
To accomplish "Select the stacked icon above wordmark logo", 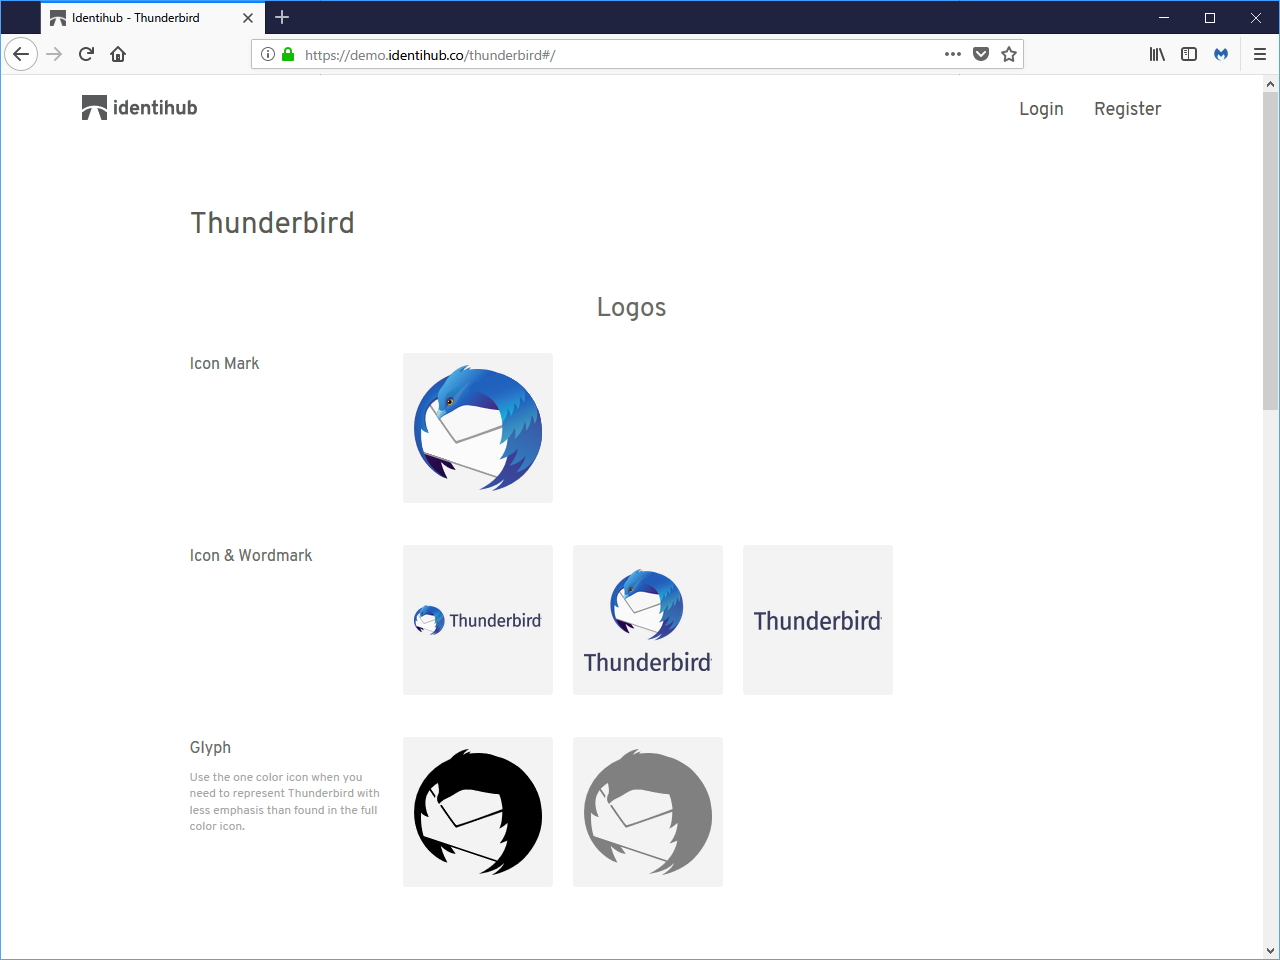I will 648,620.
